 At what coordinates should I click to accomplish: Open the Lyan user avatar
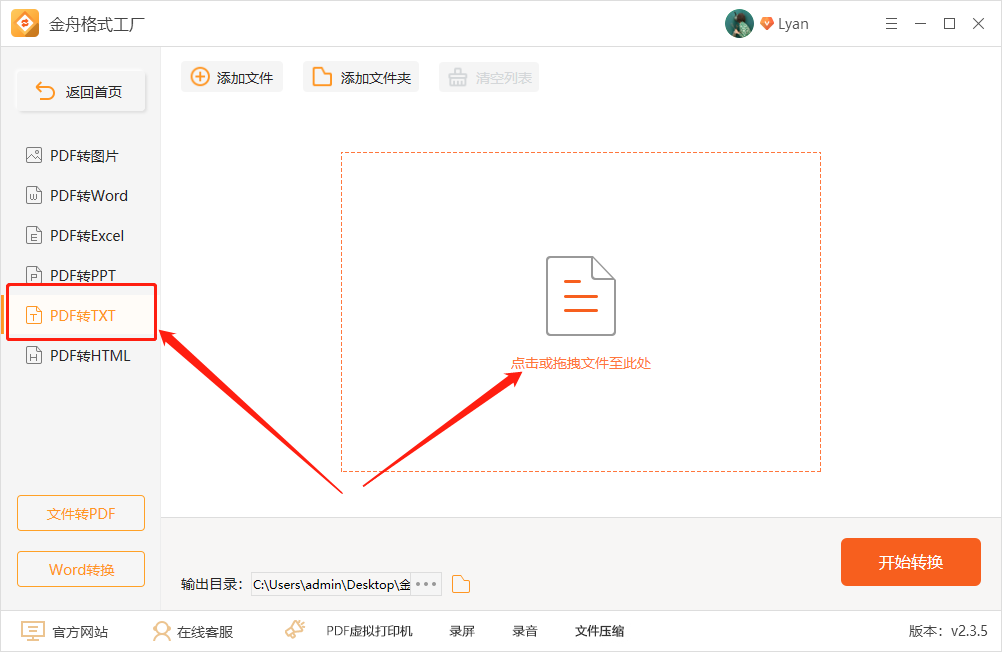pyautogui.click(x=739, y=24)
